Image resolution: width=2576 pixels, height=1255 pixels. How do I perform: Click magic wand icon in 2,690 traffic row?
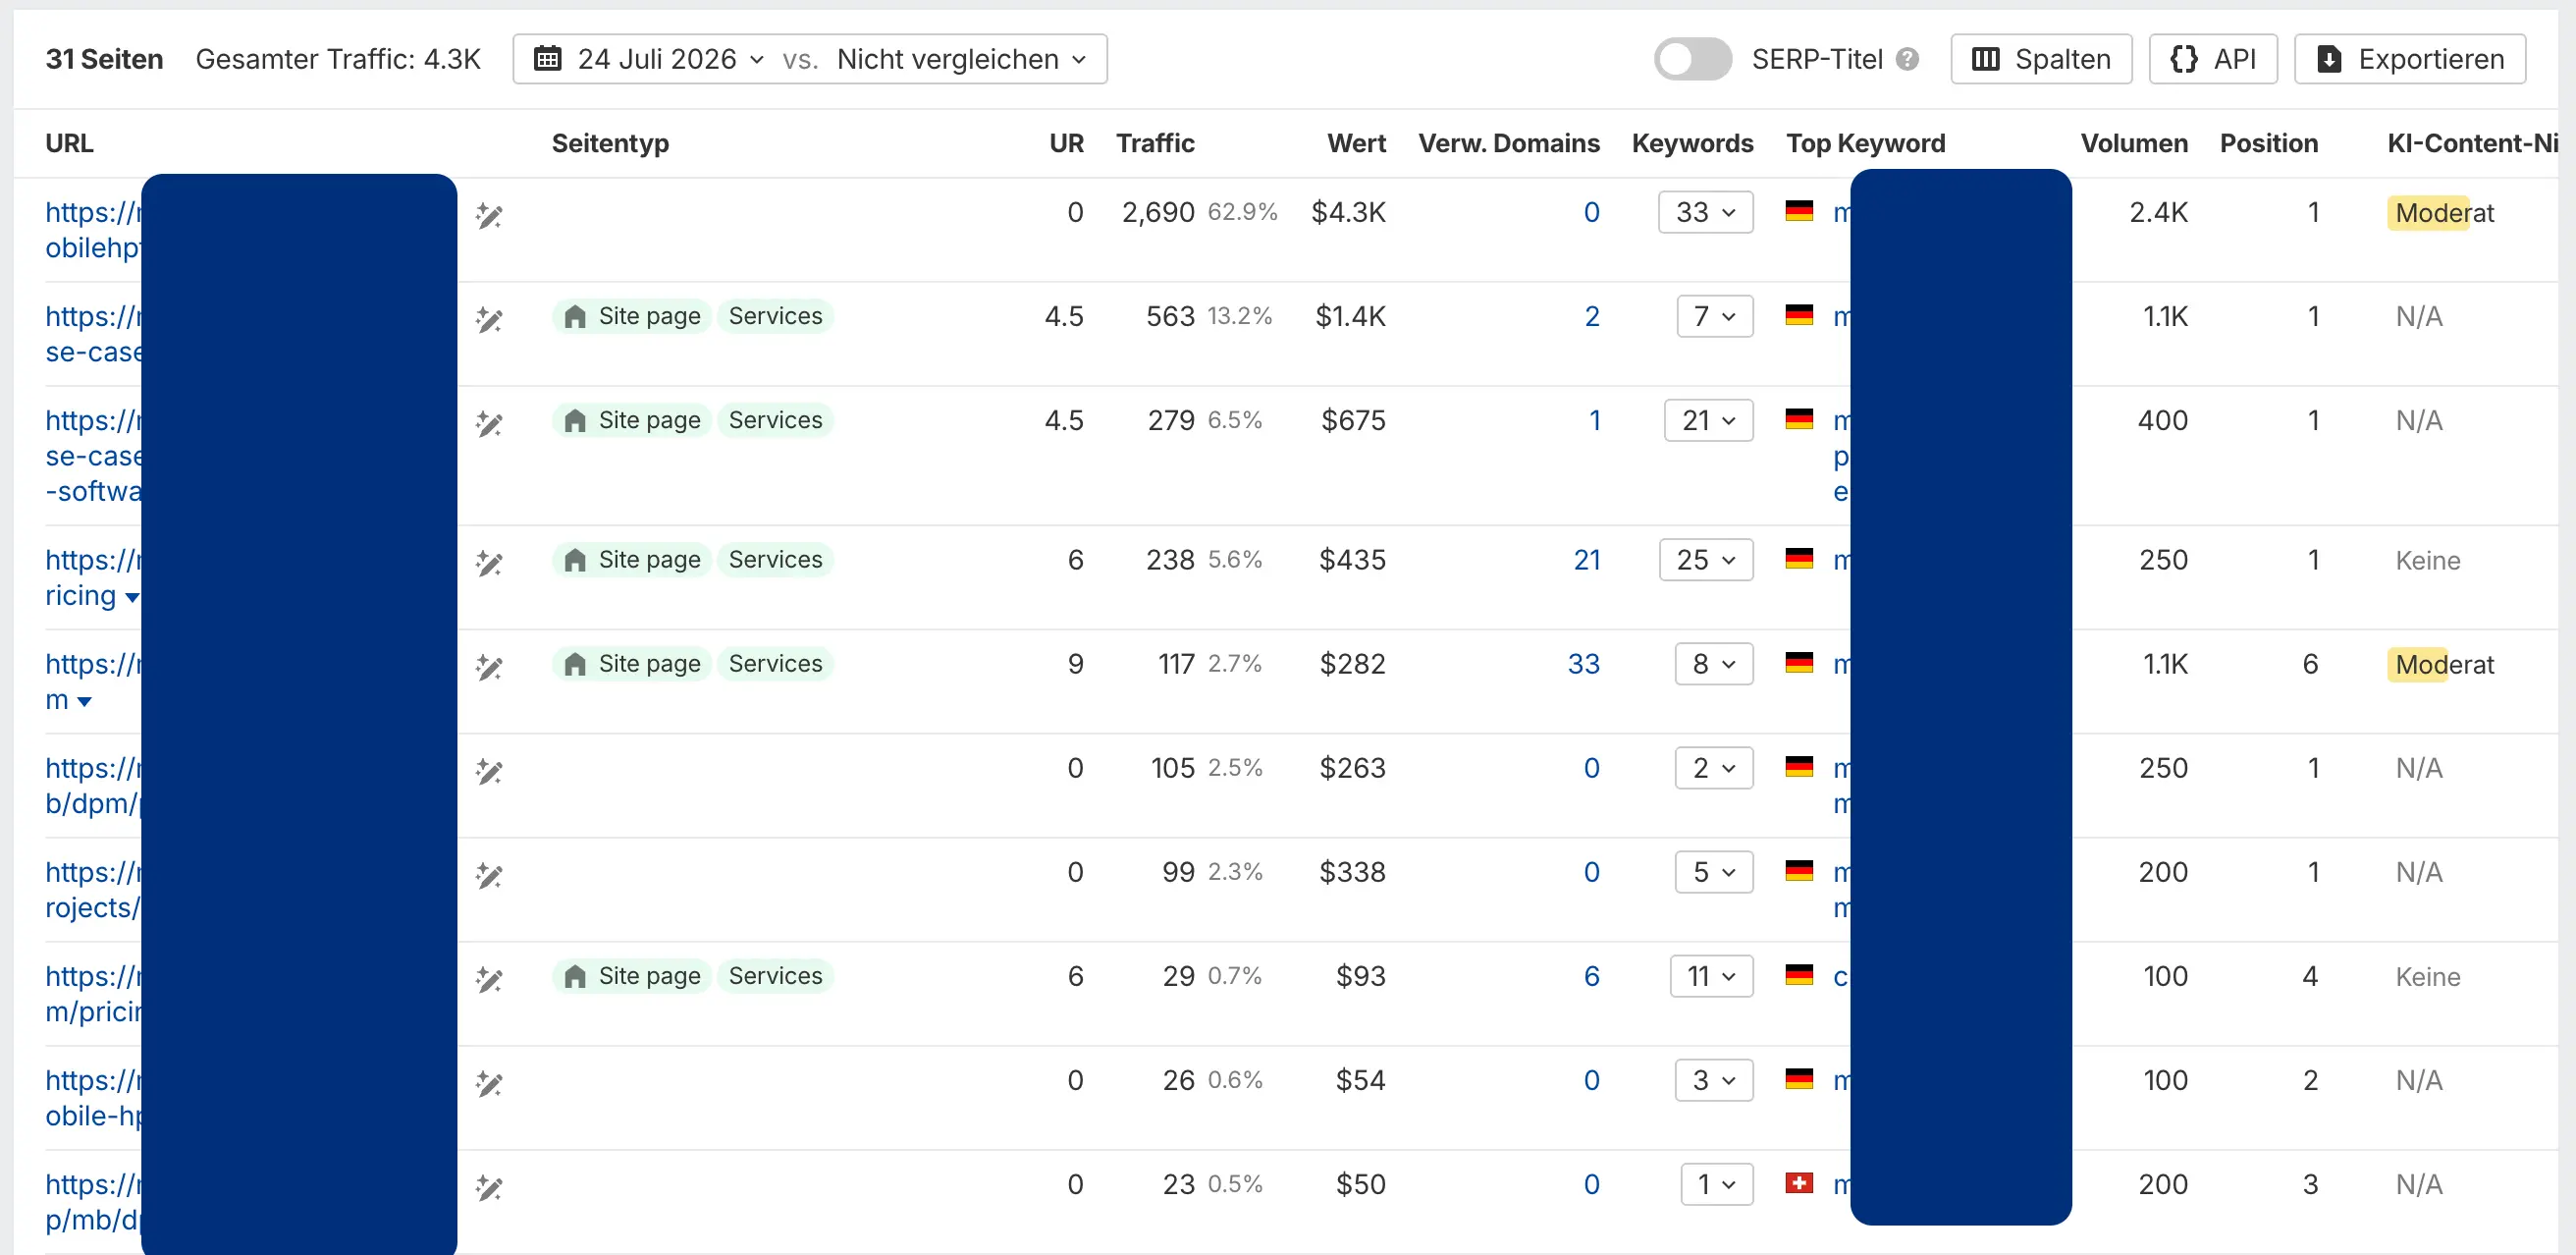click(x=489, y=215)
